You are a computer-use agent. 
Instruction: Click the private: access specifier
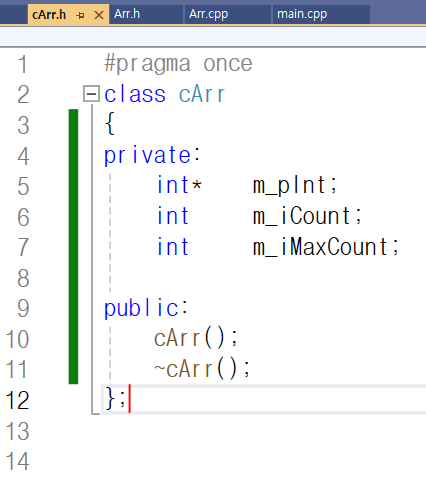tap(152, 155)
